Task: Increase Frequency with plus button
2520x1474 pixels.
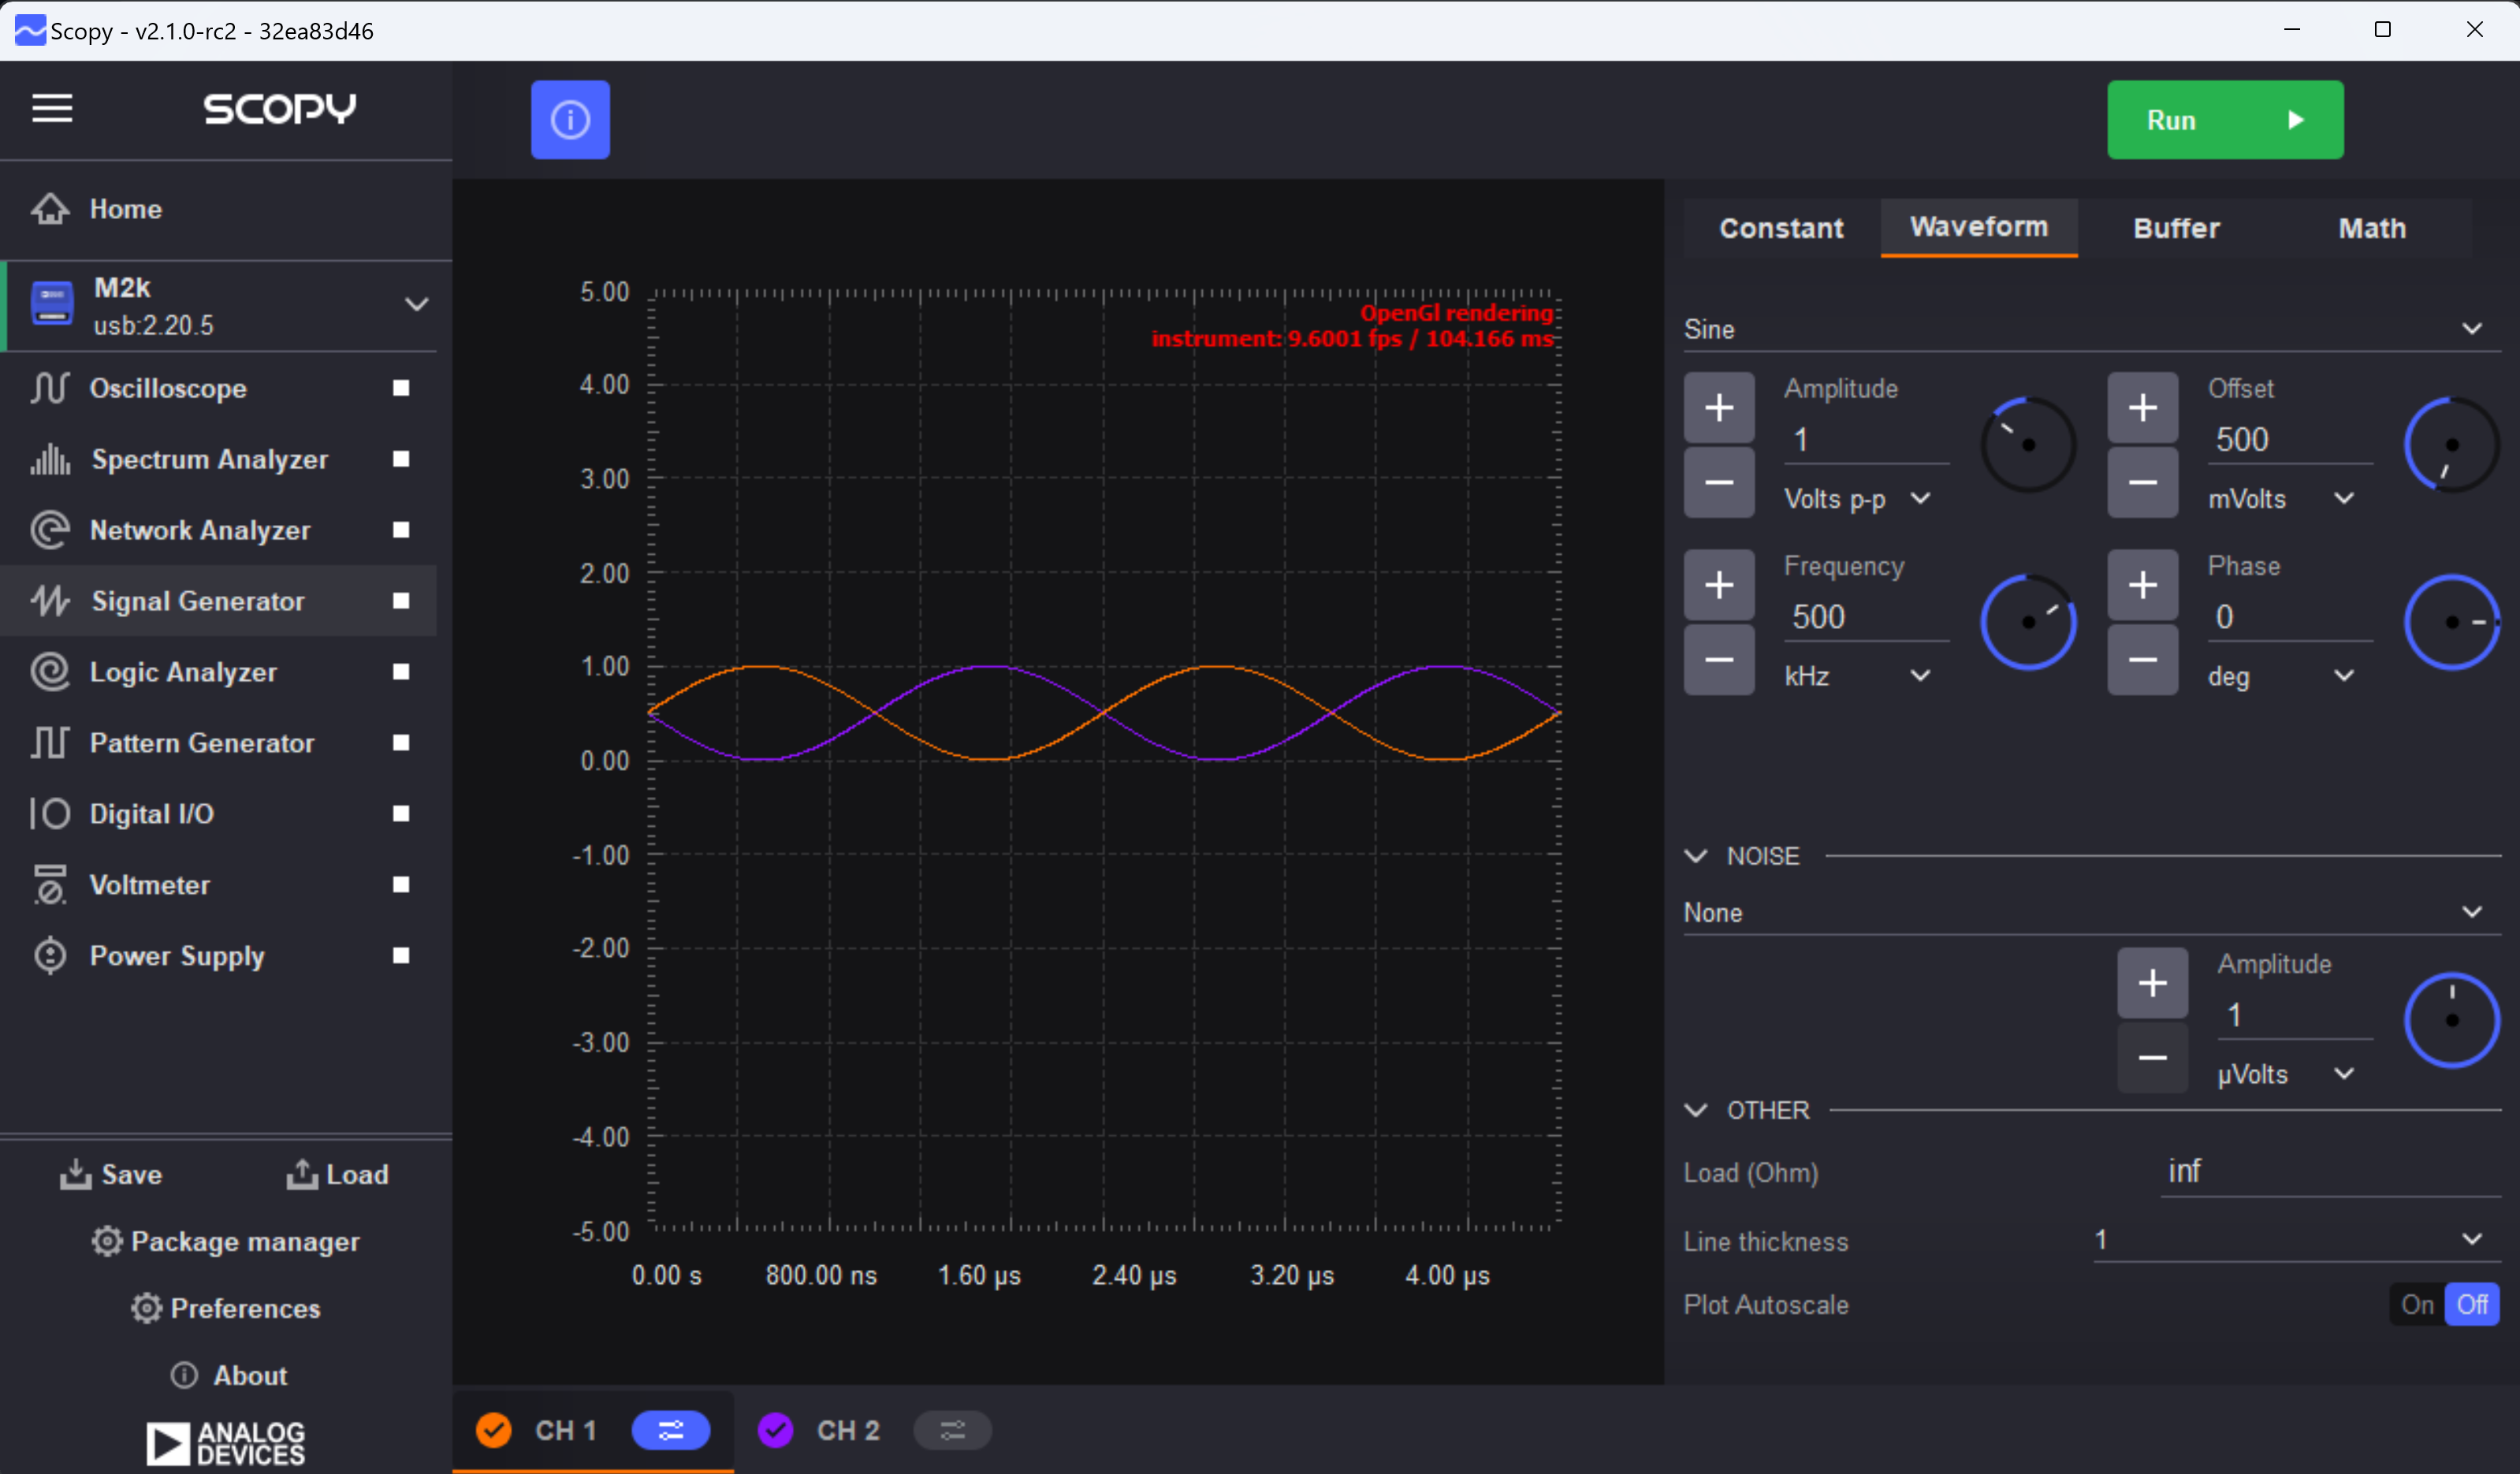Action: tap(1719, 585)
